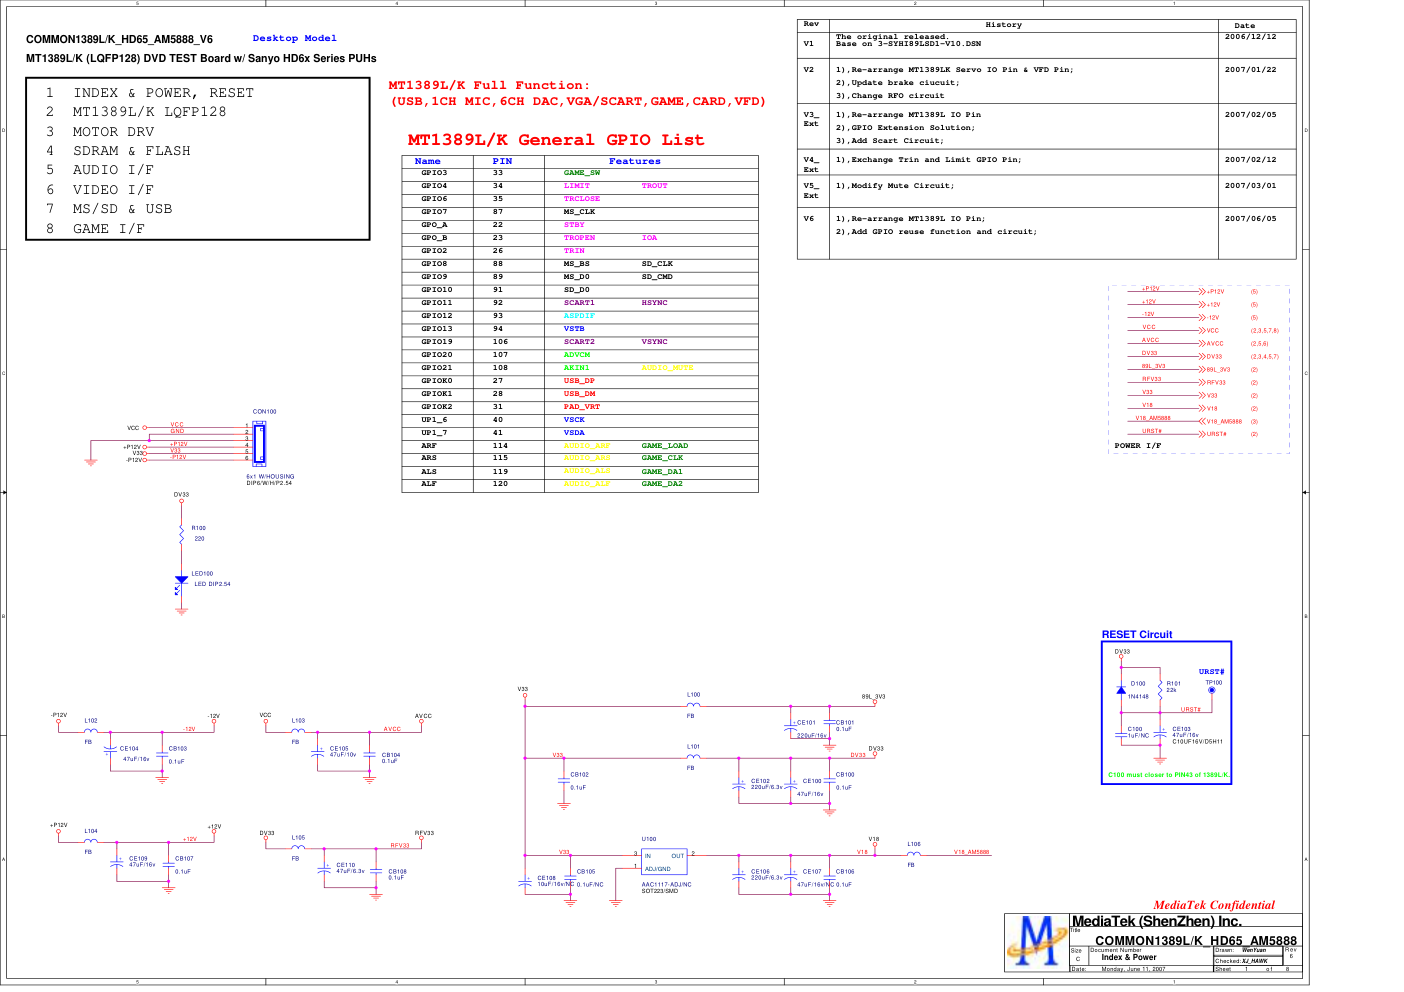Click the R100 220 resistor symbol

pos(181,536)
